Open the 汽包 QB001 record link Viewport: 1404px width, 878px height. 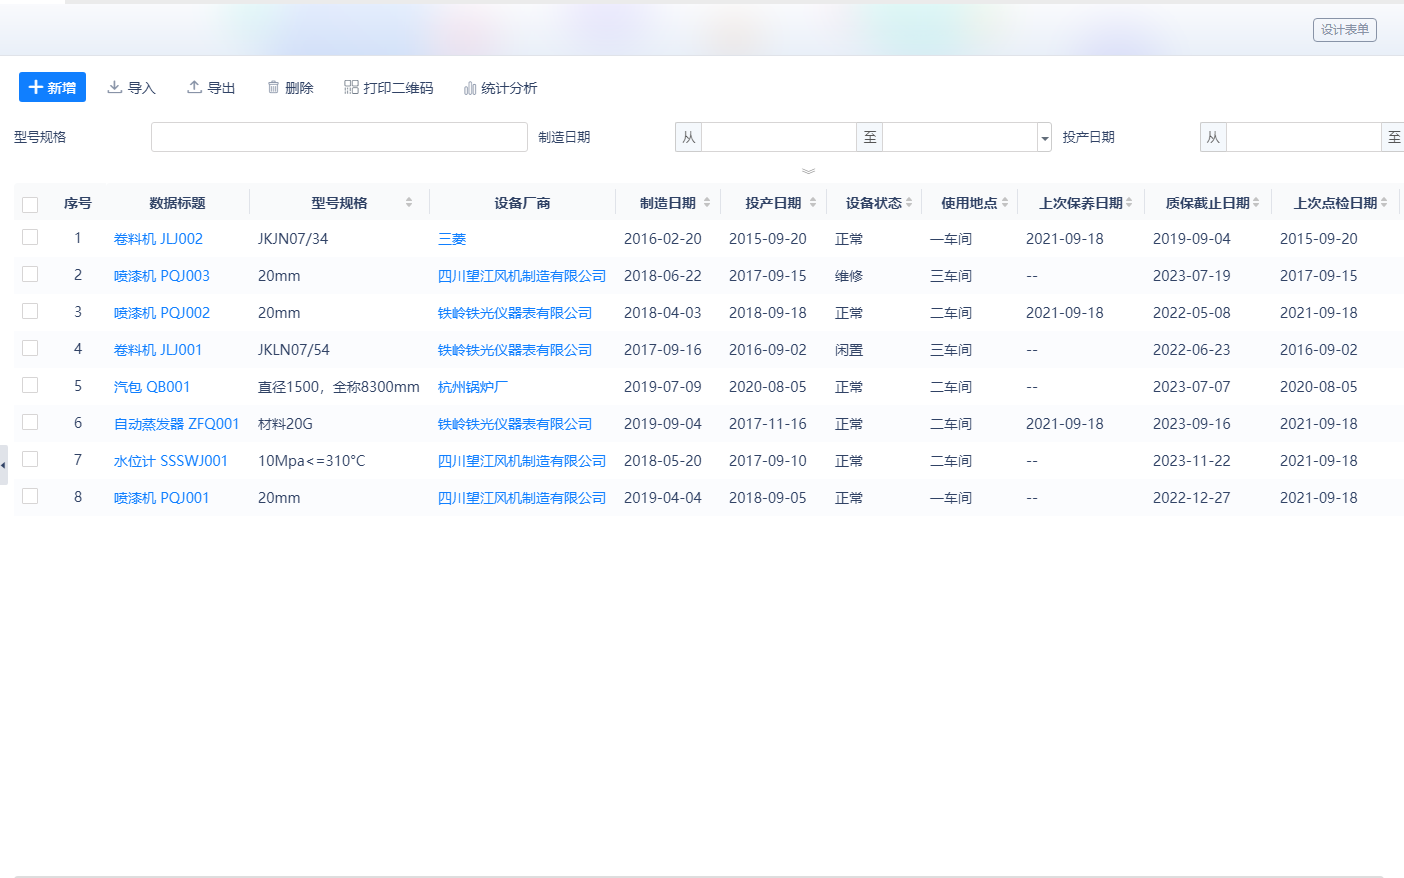point(152,387)
